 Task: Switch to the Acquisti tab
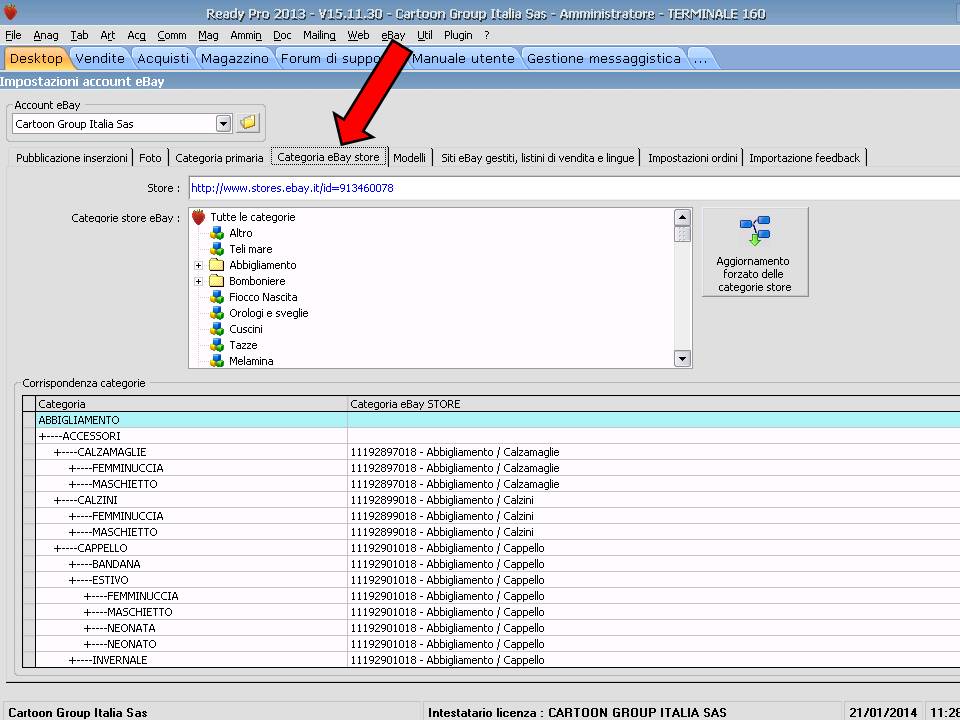tap(163, 59)
